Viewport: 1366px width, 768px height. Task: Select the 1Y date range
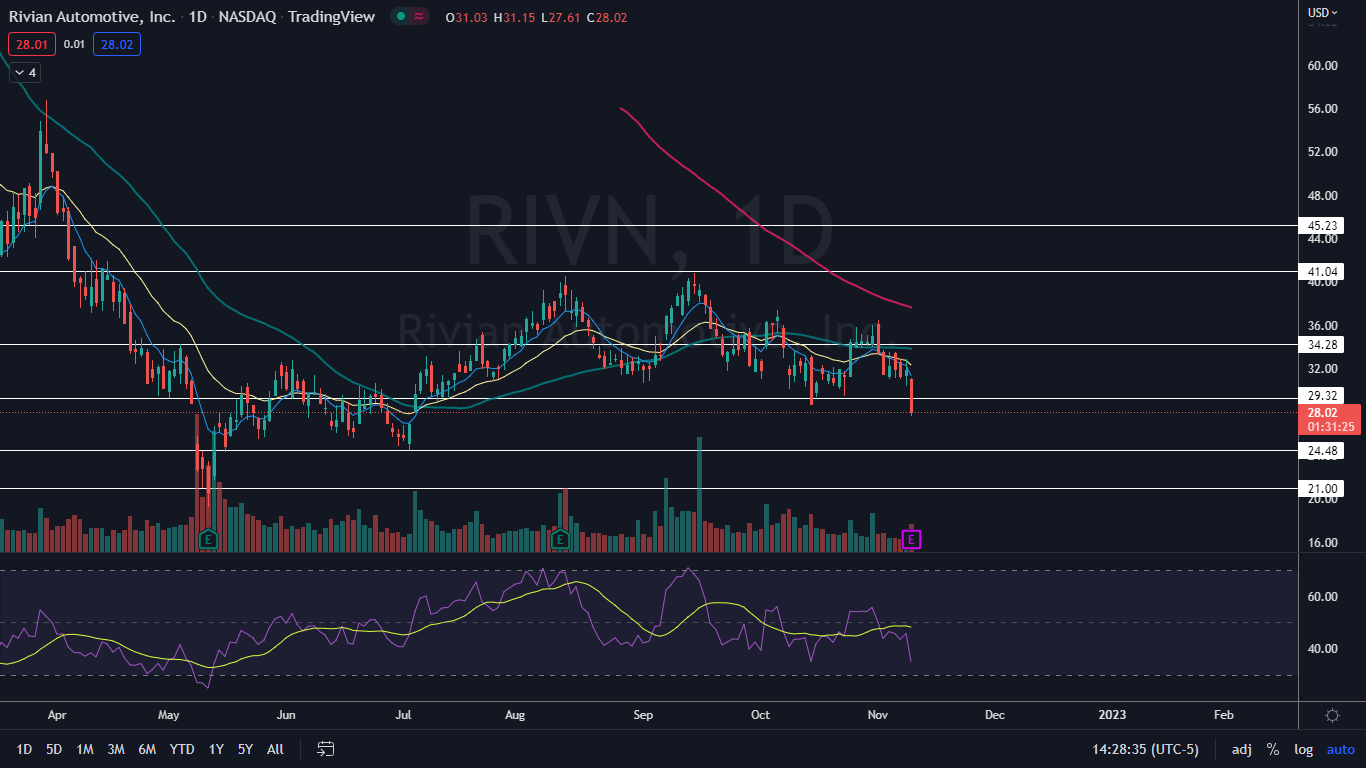pyautogui.click(x=216, y=749)
